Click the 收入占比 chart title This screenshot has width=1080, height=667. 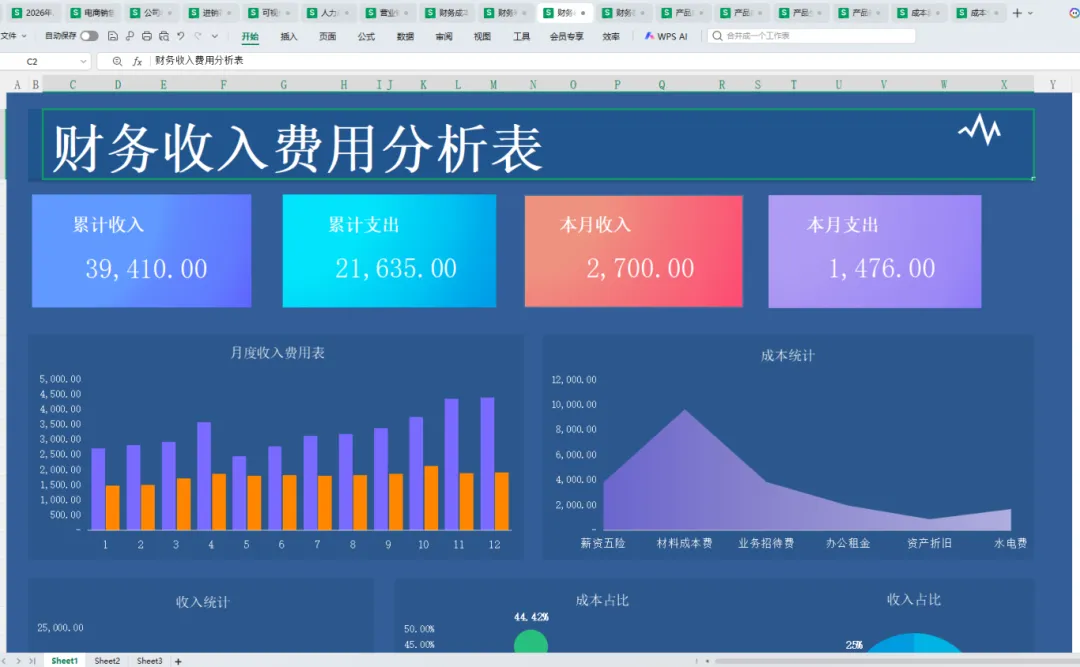(913, 599)
